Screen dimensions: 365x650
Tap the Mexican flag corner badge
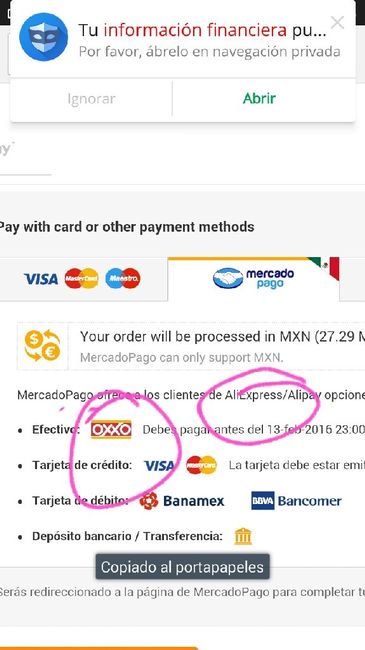tap(326, 267)
